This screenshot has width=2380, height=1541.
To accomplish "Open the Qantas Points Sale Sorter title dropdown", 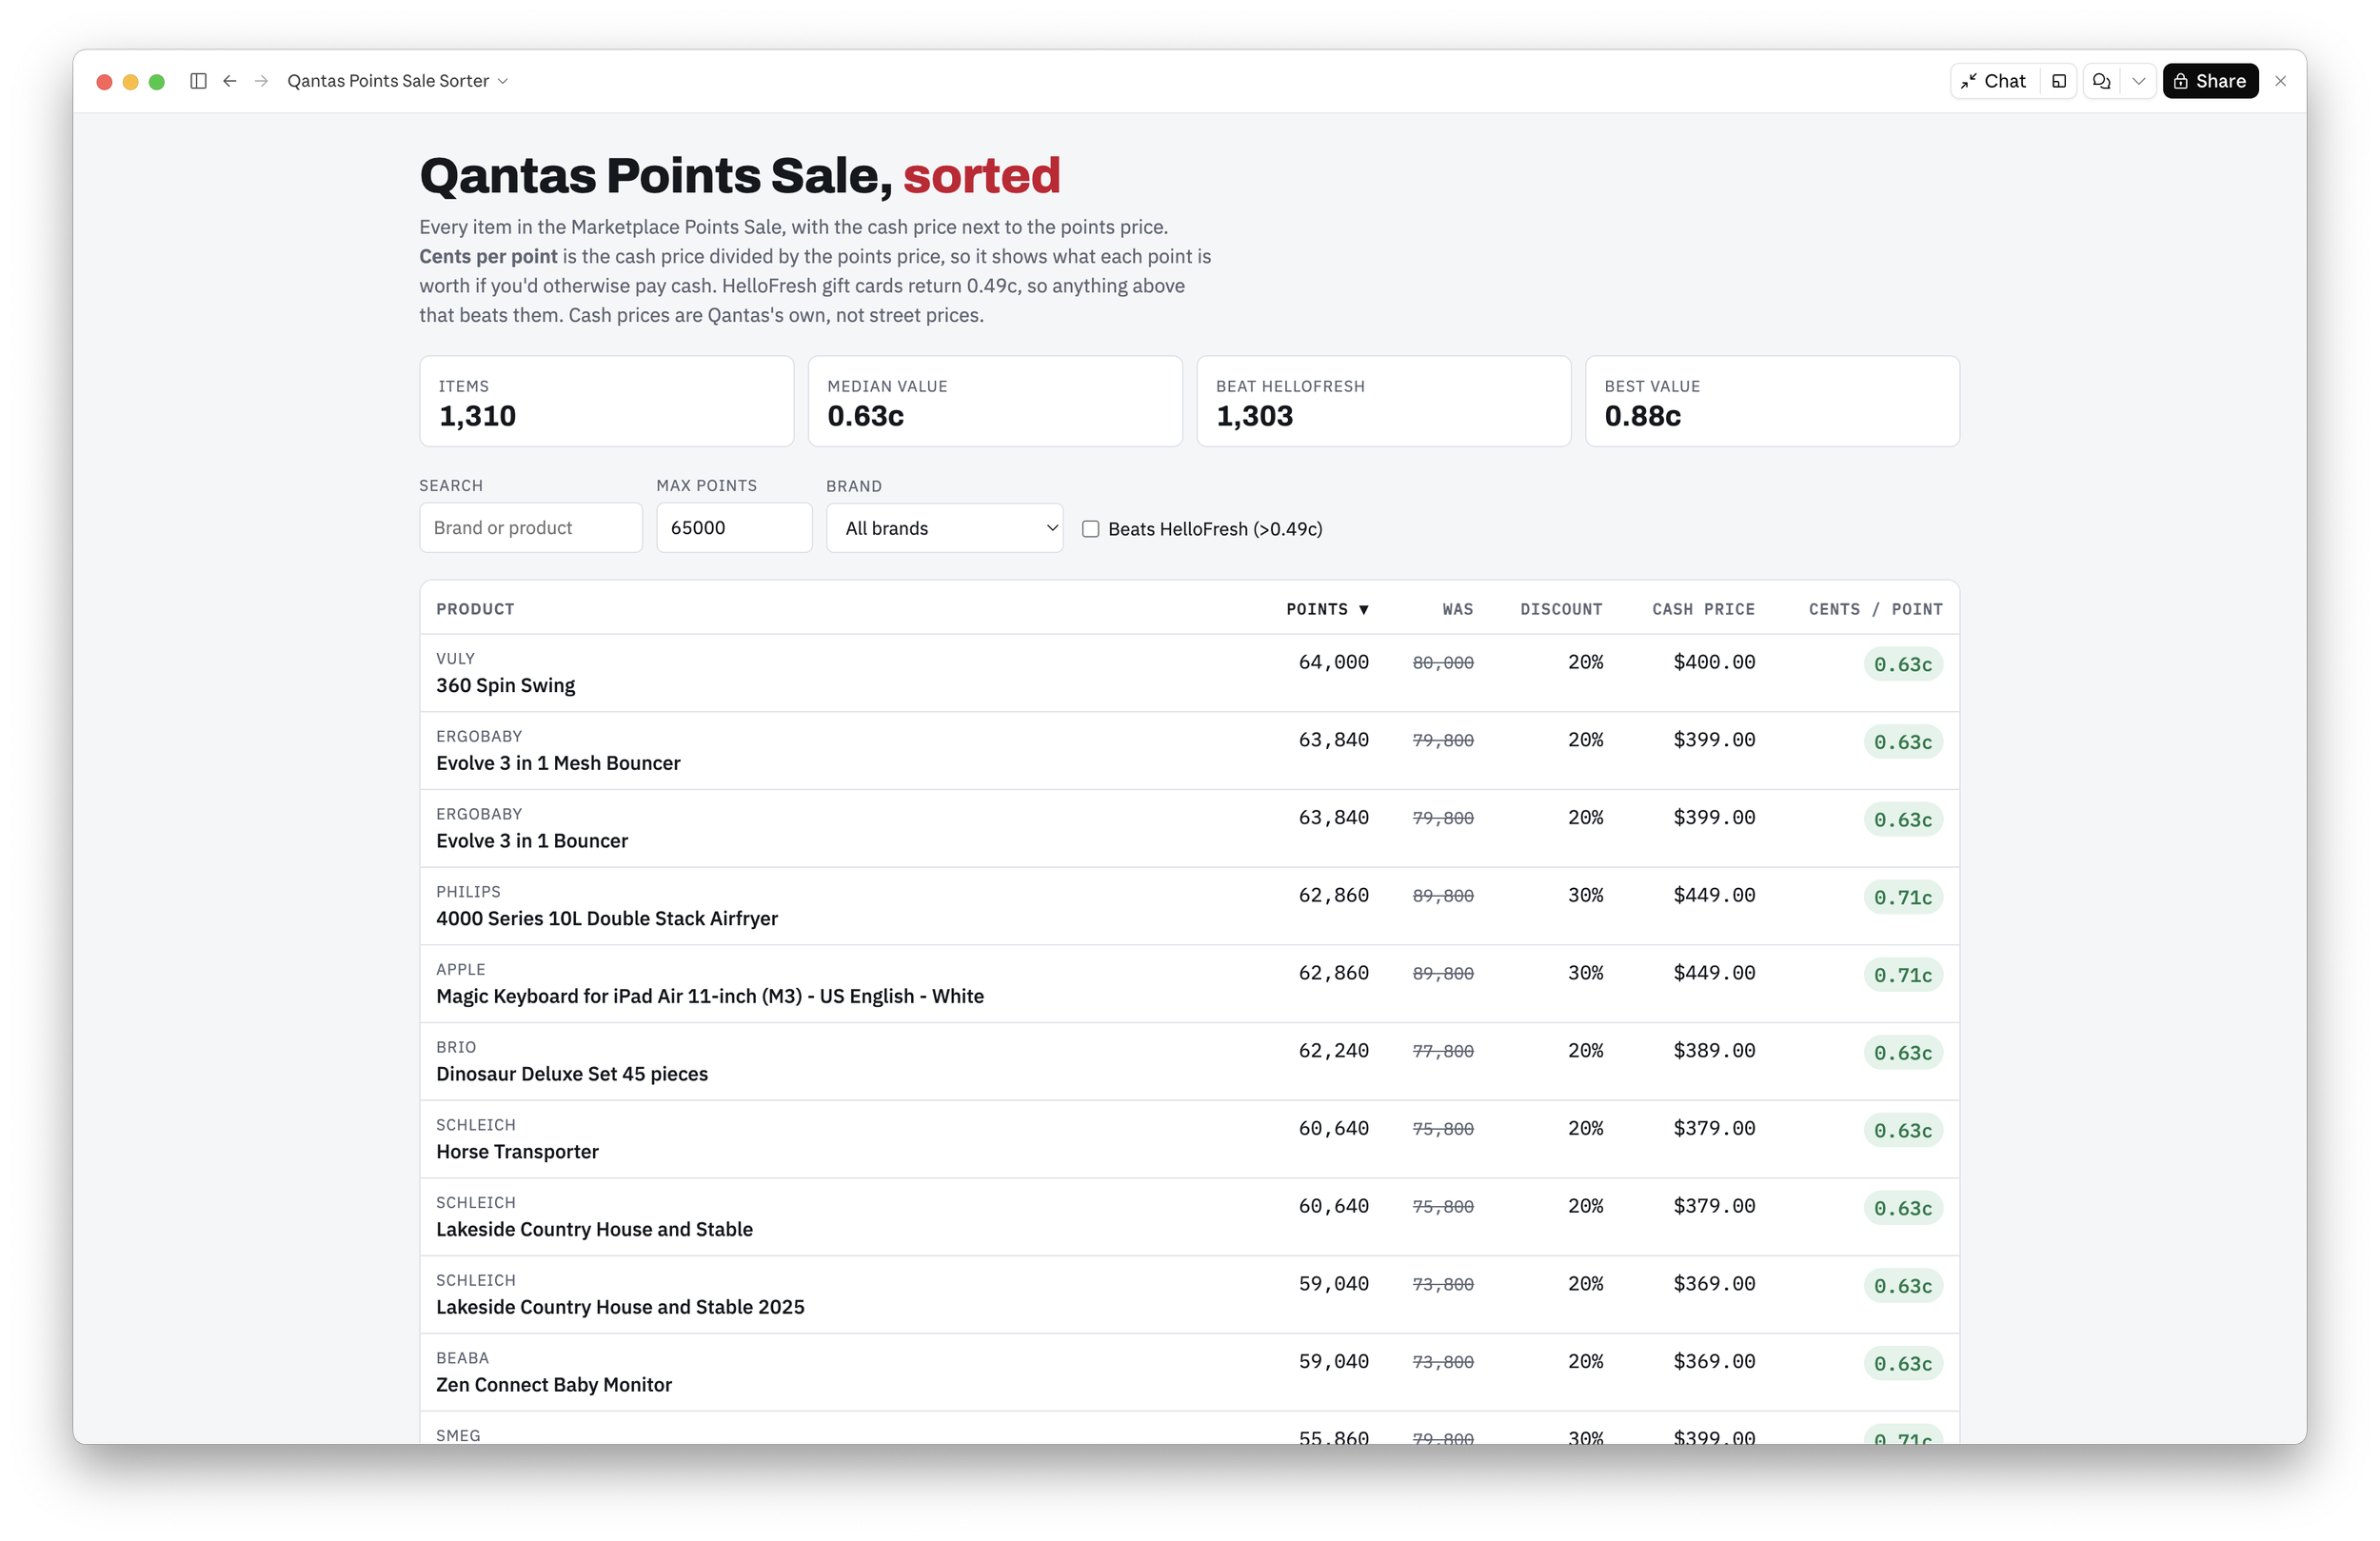I will [x=397, y=81].
